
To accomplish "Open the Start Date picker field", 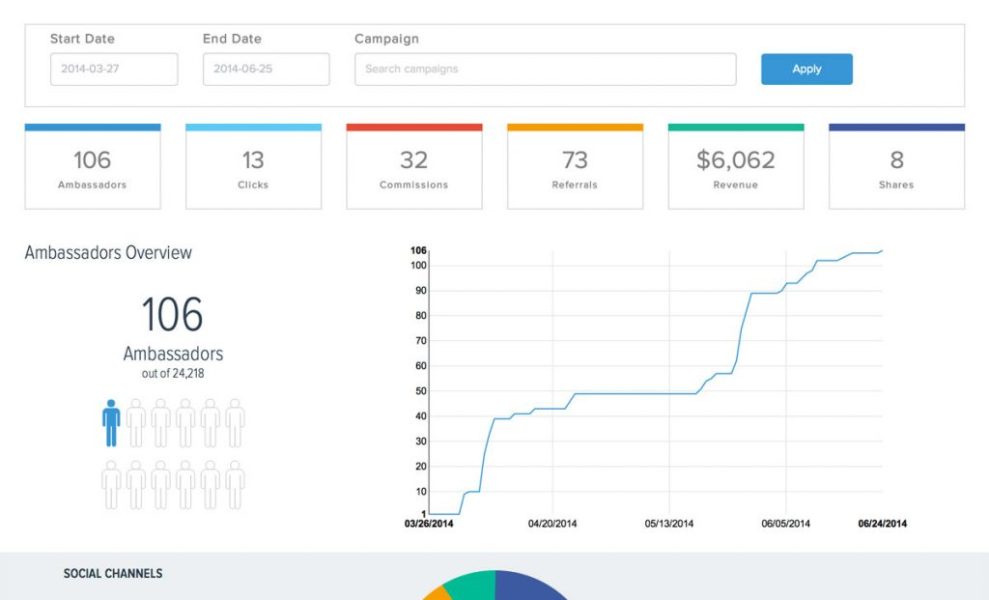I will [x=113, y=69].
